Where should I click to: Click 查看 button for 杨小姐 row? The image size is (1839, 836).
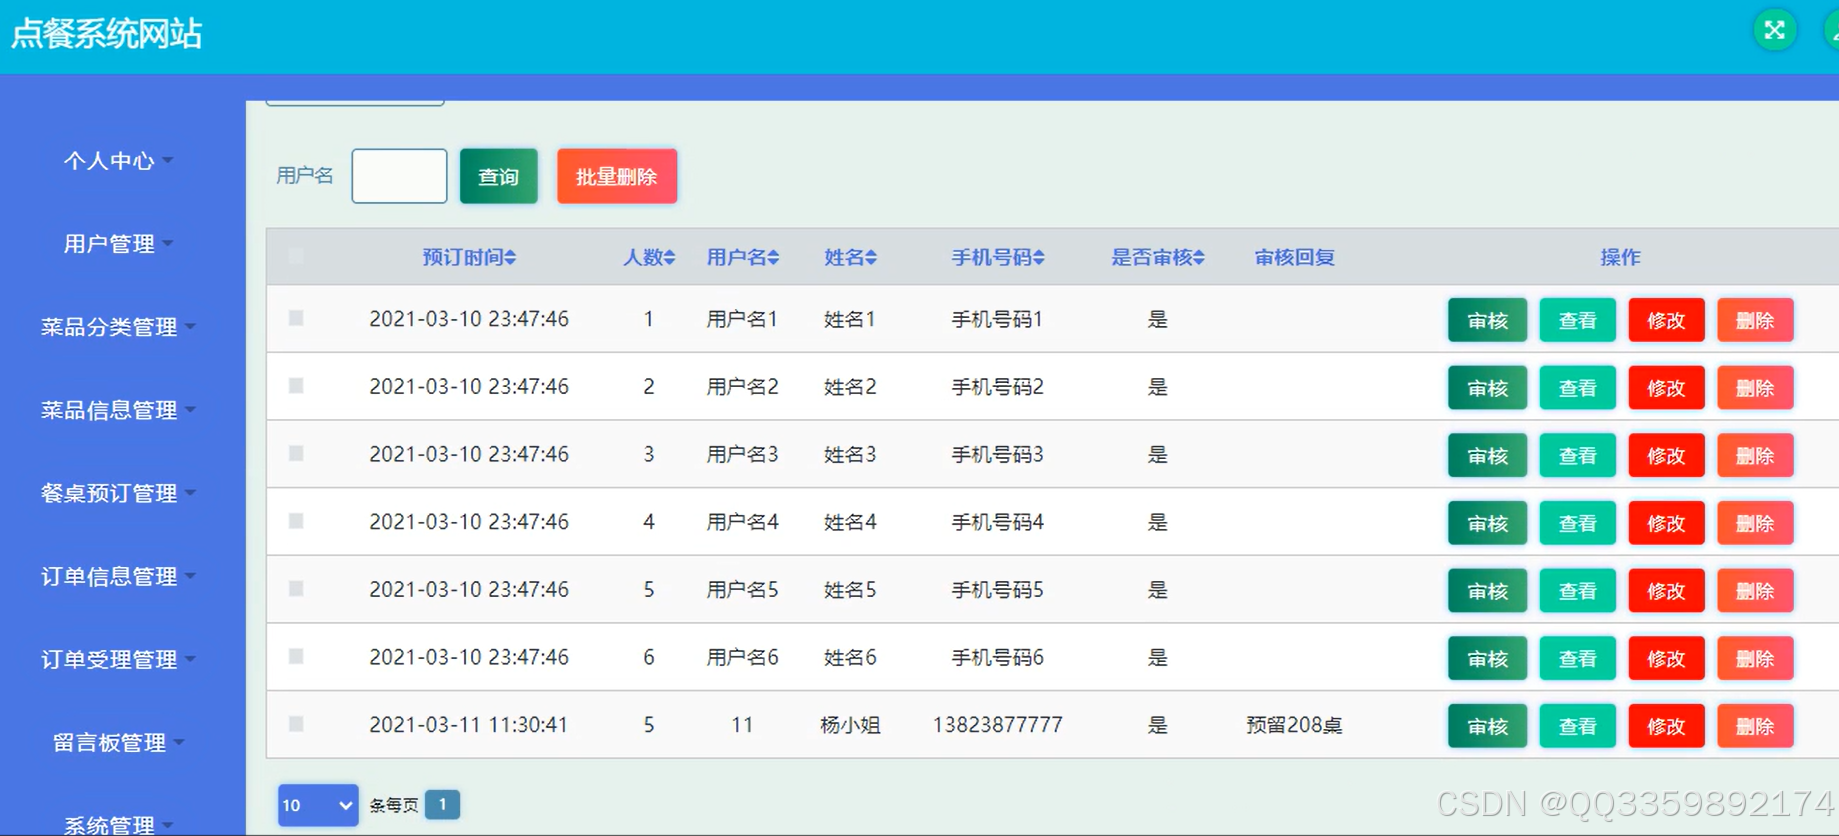pyautogui.click(x=1577, y=726)
